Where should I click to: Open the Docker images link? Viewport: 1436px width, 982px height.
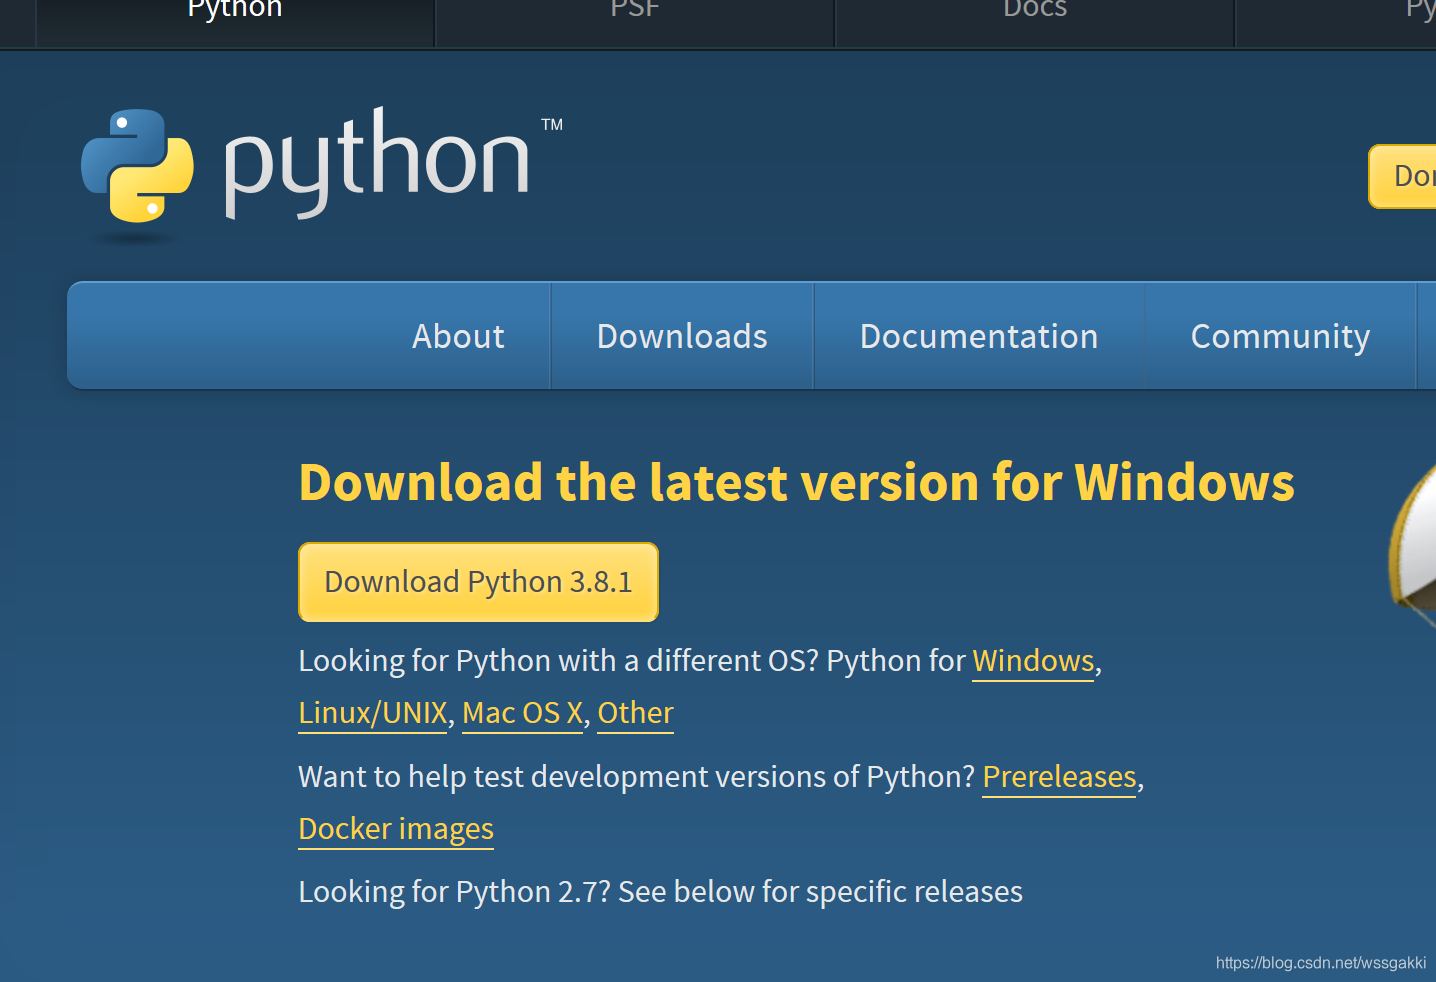[x=396, y=829]
